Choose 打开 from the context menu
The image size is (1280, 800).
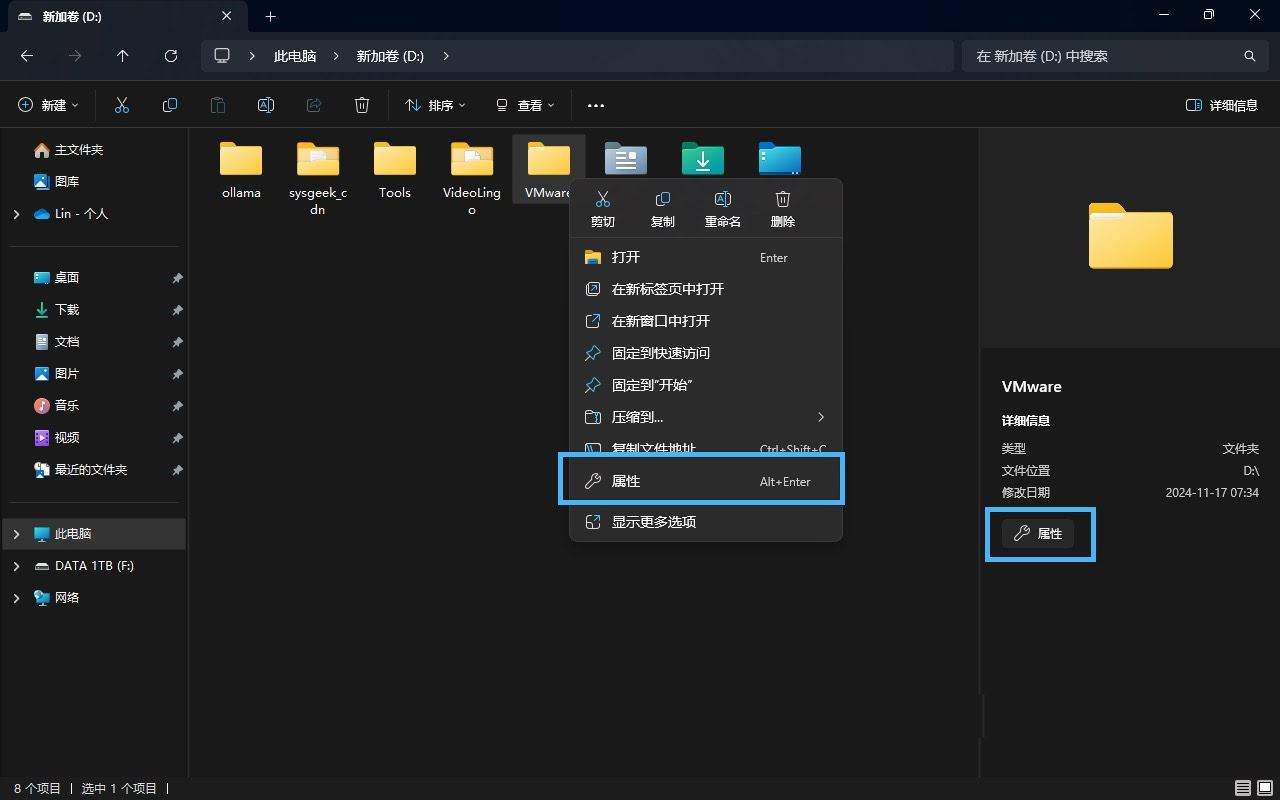coord(627,257)
